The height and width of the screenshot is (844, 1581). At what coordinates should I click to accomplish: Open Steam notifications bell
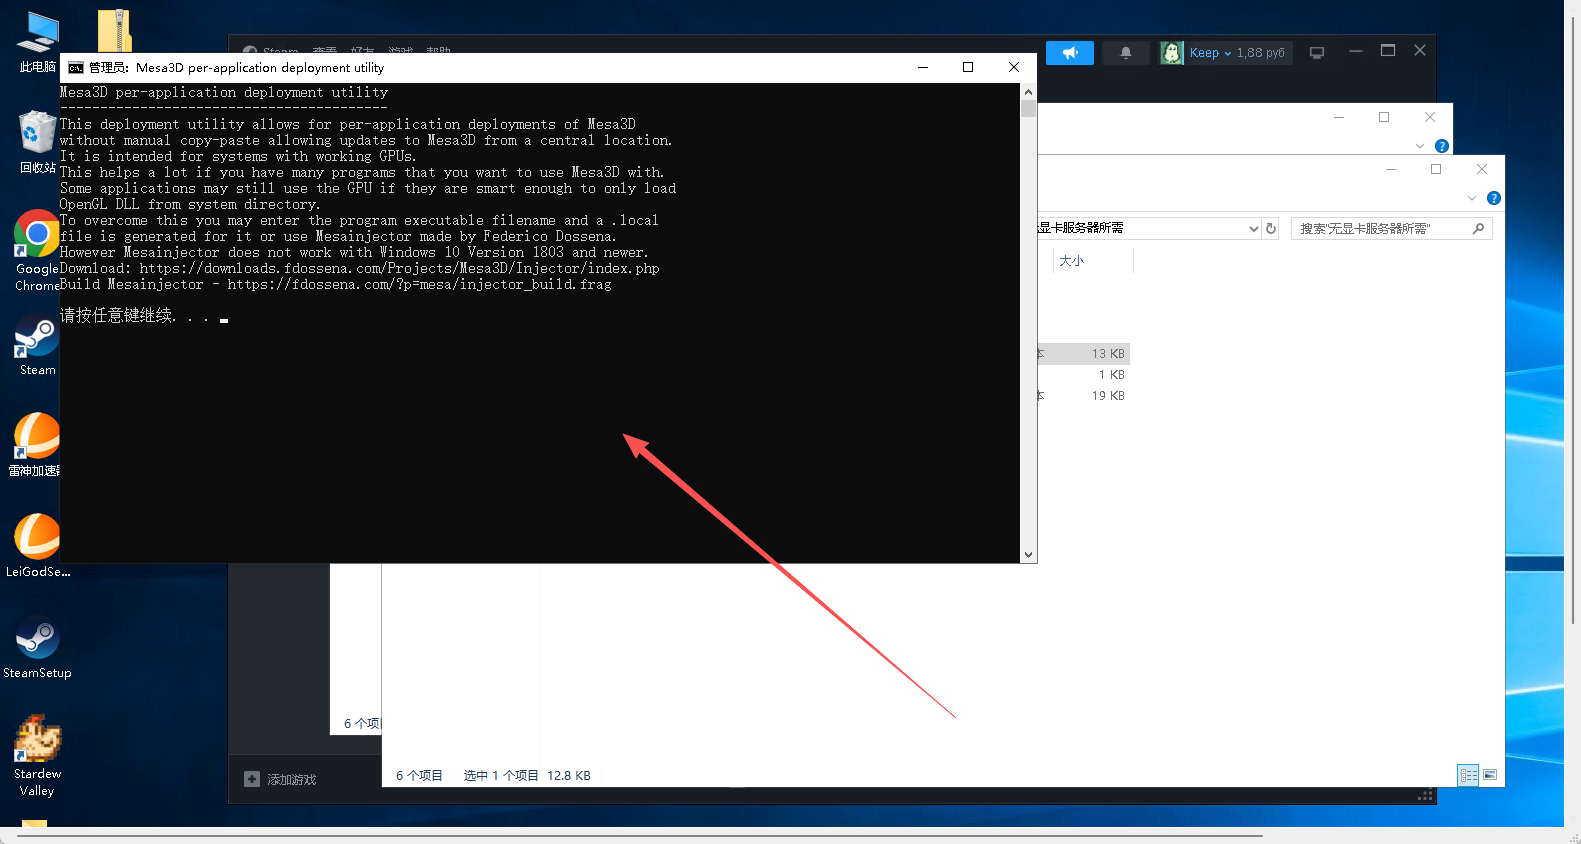[1125, 53]
